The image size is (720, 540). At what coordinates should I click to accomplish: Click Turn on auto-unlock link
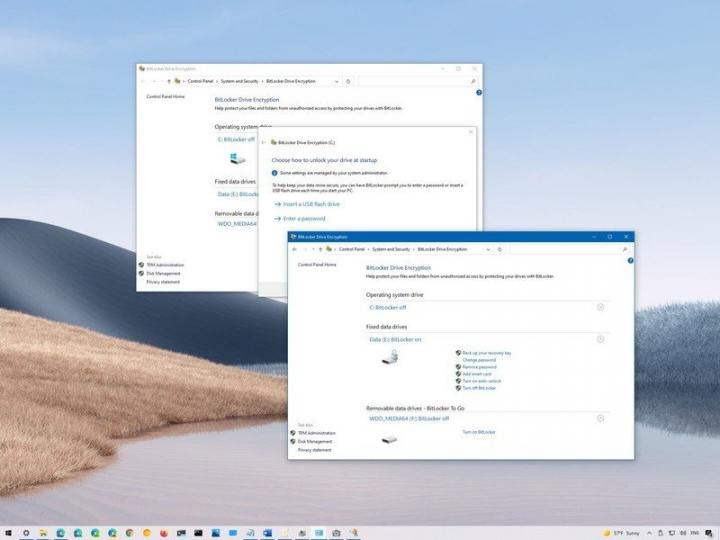point(481,381)
